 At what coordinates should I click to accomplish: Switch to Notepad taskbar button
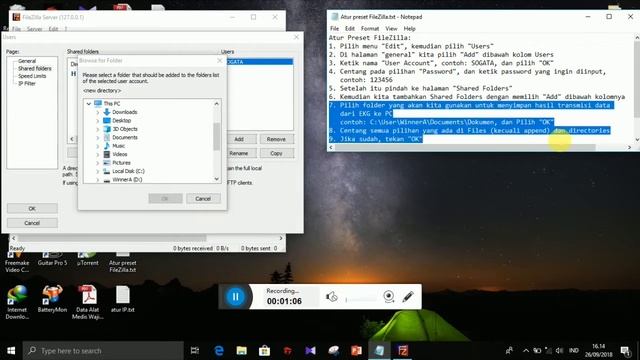click(x=379, y=351)
